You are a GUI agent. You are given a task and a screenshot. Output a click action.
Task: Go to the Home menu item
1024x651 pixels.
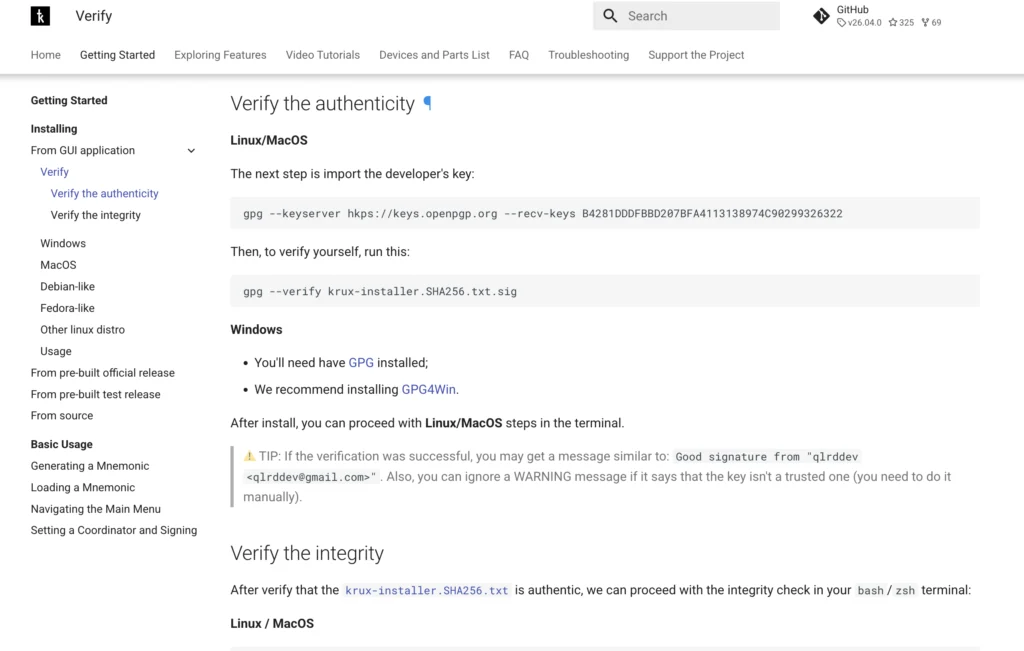pos(45,55)
